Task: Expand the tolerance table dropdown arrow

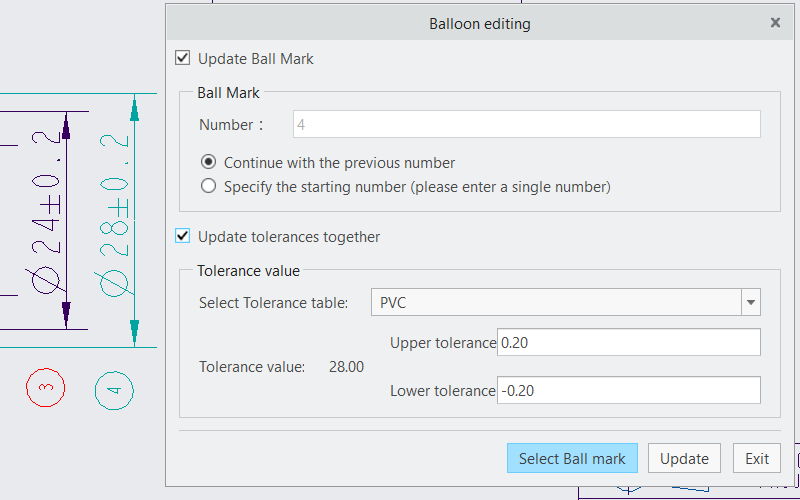Action: [750, 303]
